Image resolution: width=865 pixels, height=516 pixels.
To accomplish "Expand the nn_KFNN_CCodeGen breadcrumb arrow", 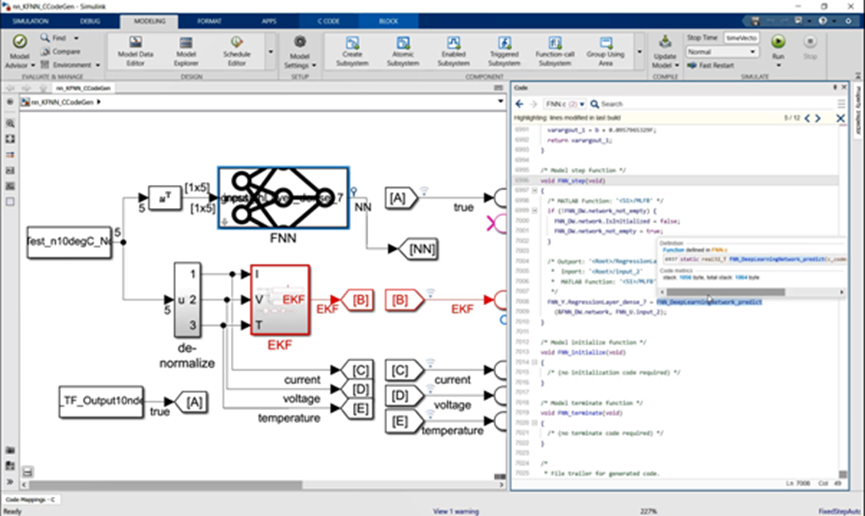I will pyautogui.click(x=99, y=102).
